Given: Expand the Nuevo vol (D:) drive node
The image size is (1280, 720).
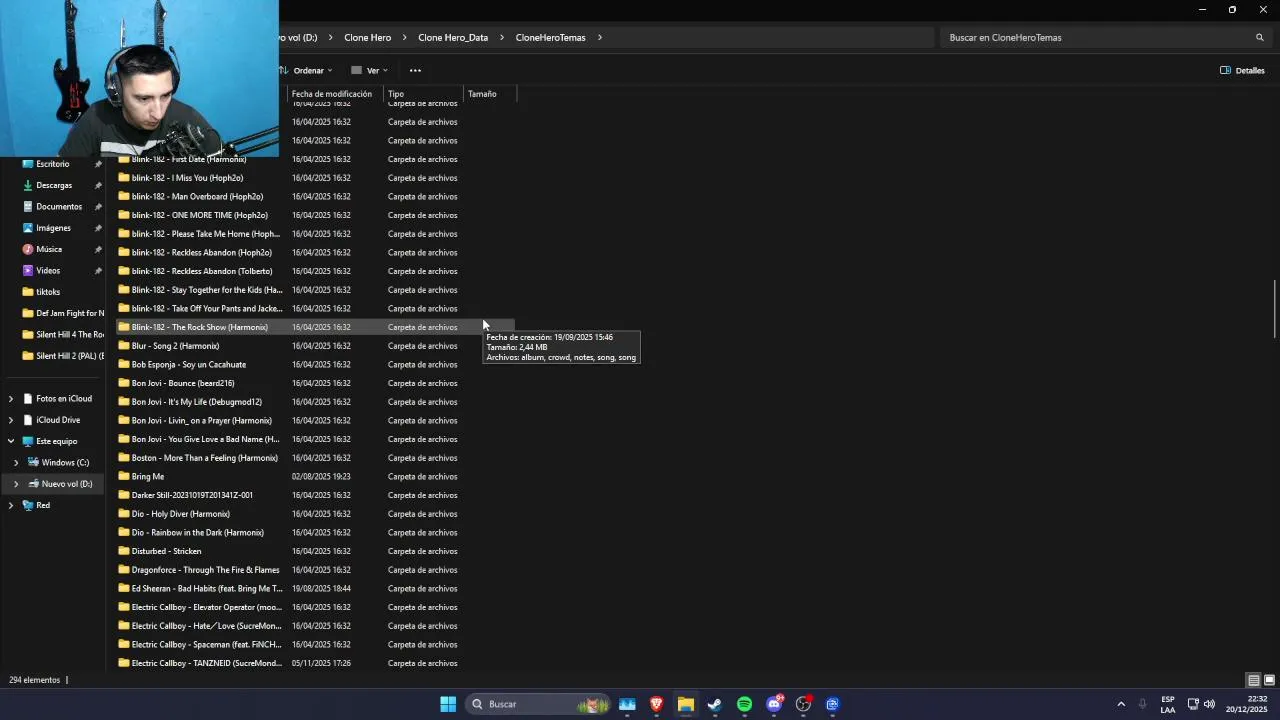Looking at the screenshot, I should tap(16, 484).
